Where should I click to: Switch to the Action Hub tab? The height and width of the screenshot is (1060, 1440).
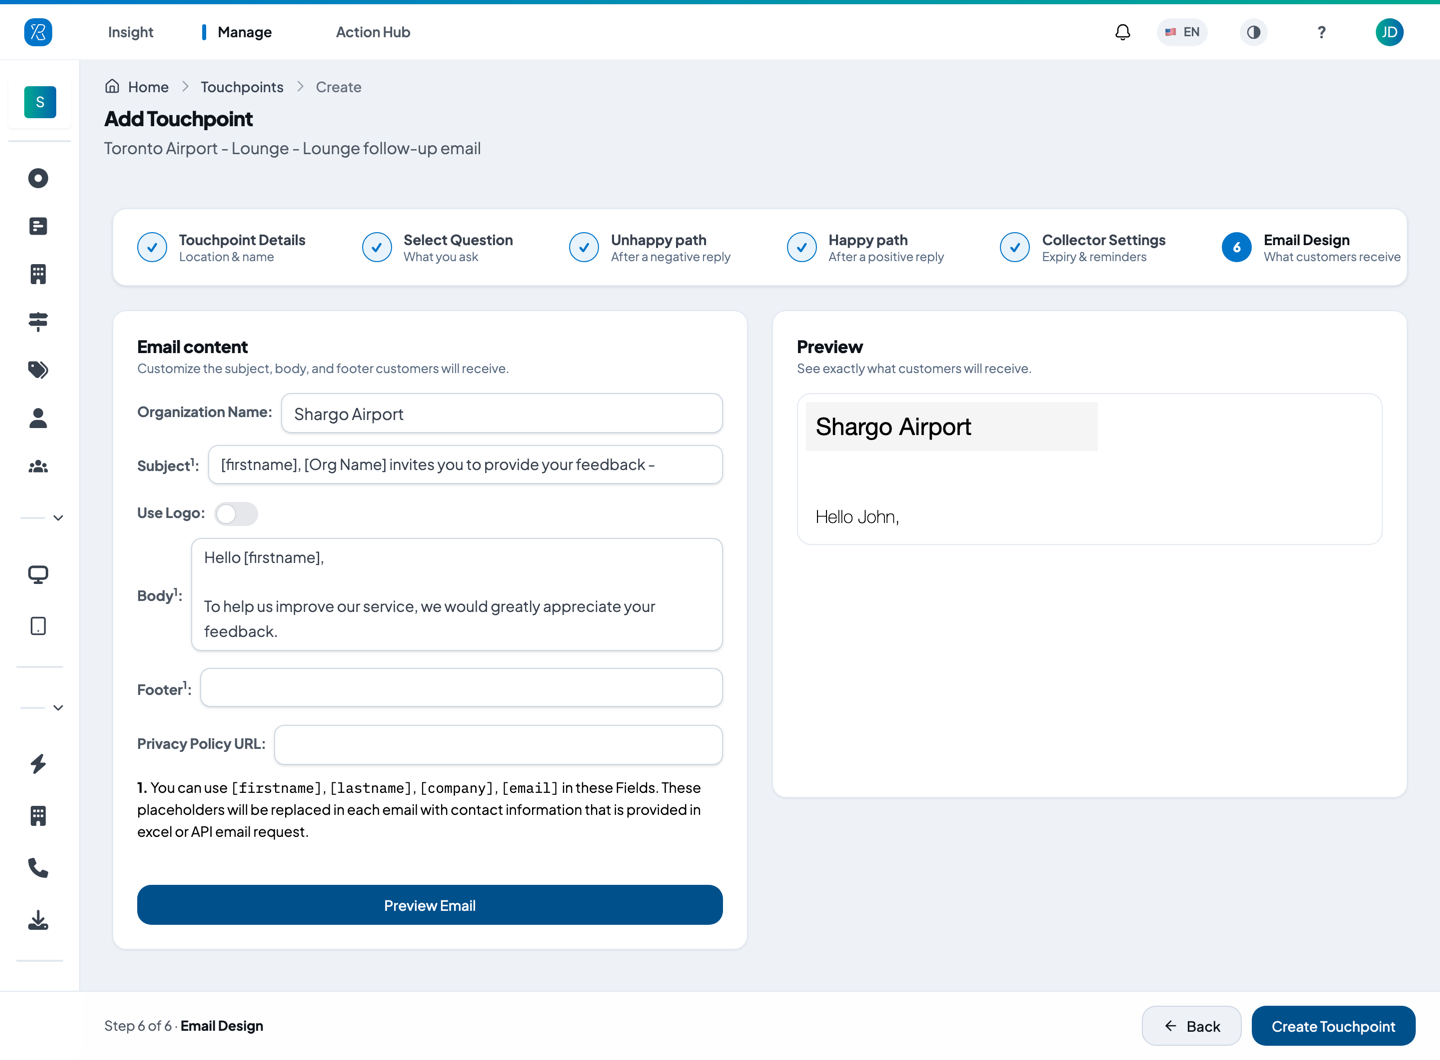[373, 32]
